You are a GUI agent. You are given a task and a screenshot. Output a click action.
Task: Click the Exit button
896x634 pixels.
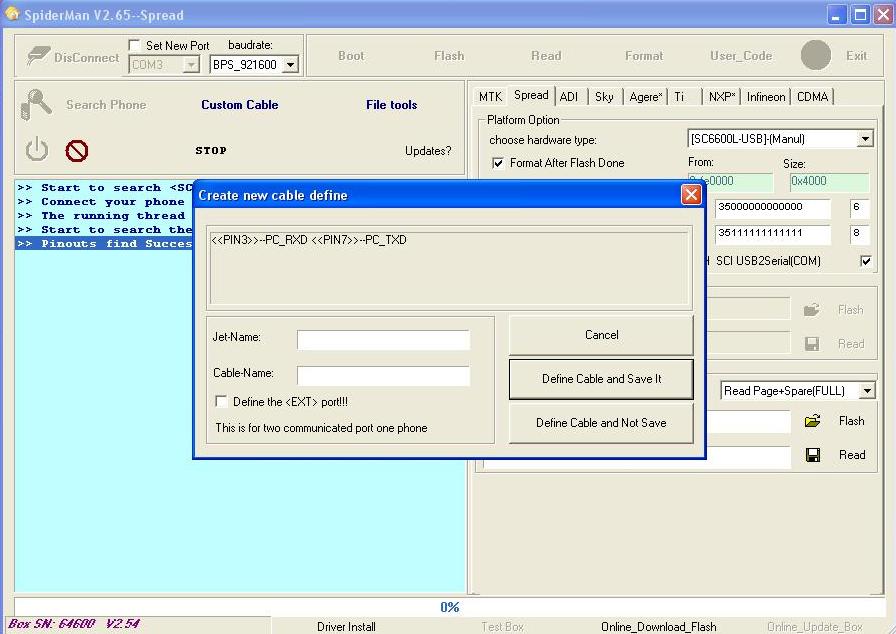[857, 55]
